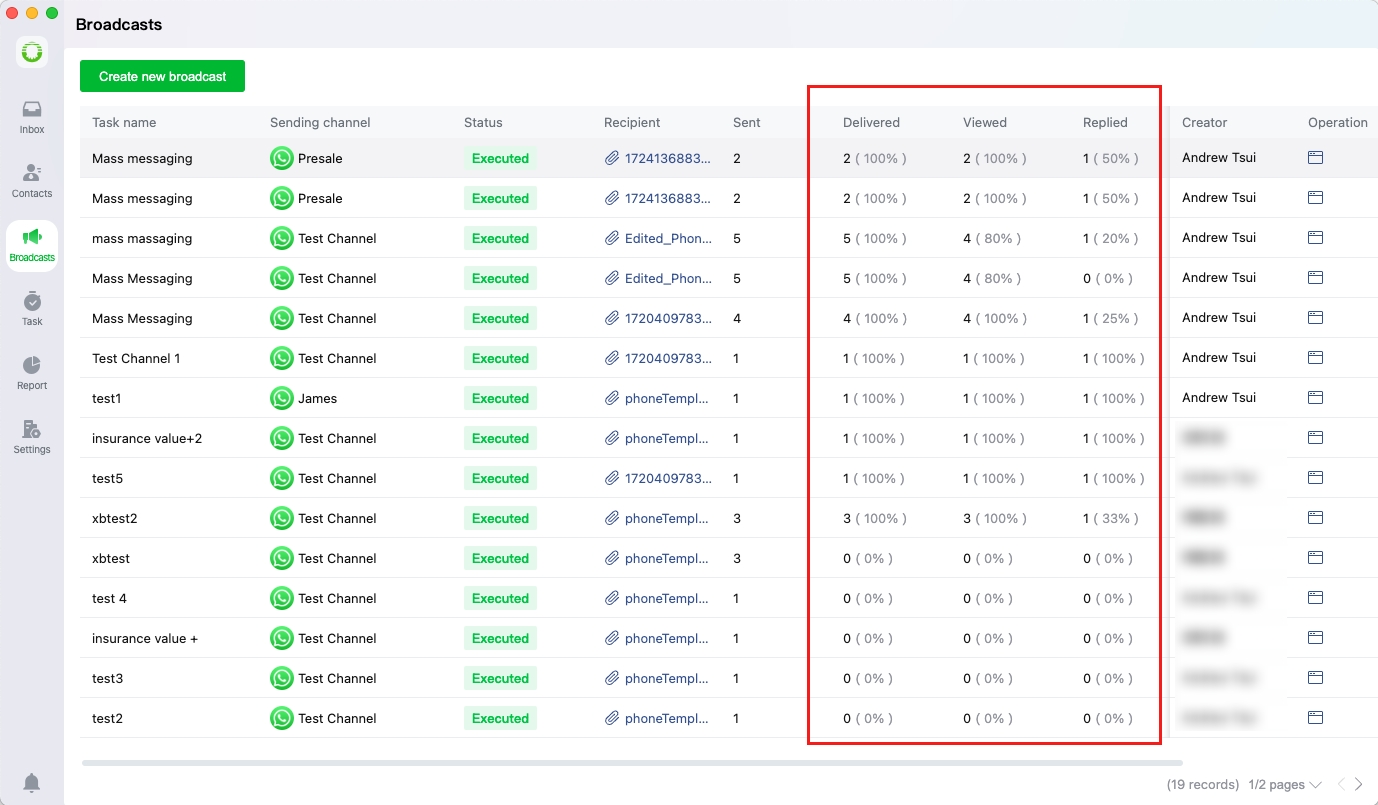Open Contacts in the sidebar
This screenshot has height=805, width=1378.
coord(32,180)
